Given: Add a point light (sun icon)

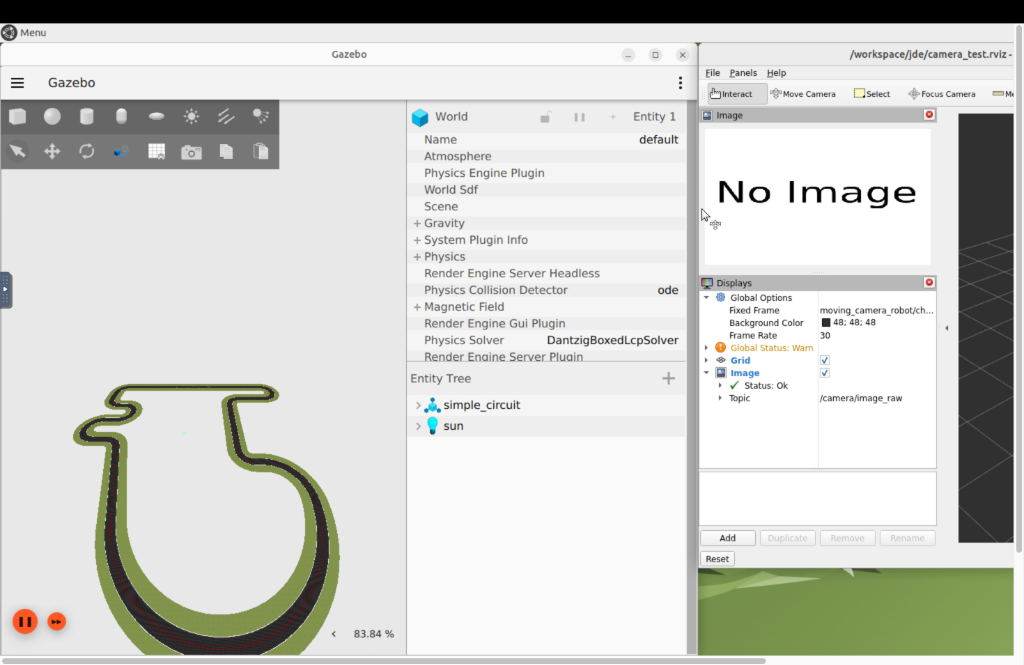Looking at the screenshot, I should click(x=191, y=117).
